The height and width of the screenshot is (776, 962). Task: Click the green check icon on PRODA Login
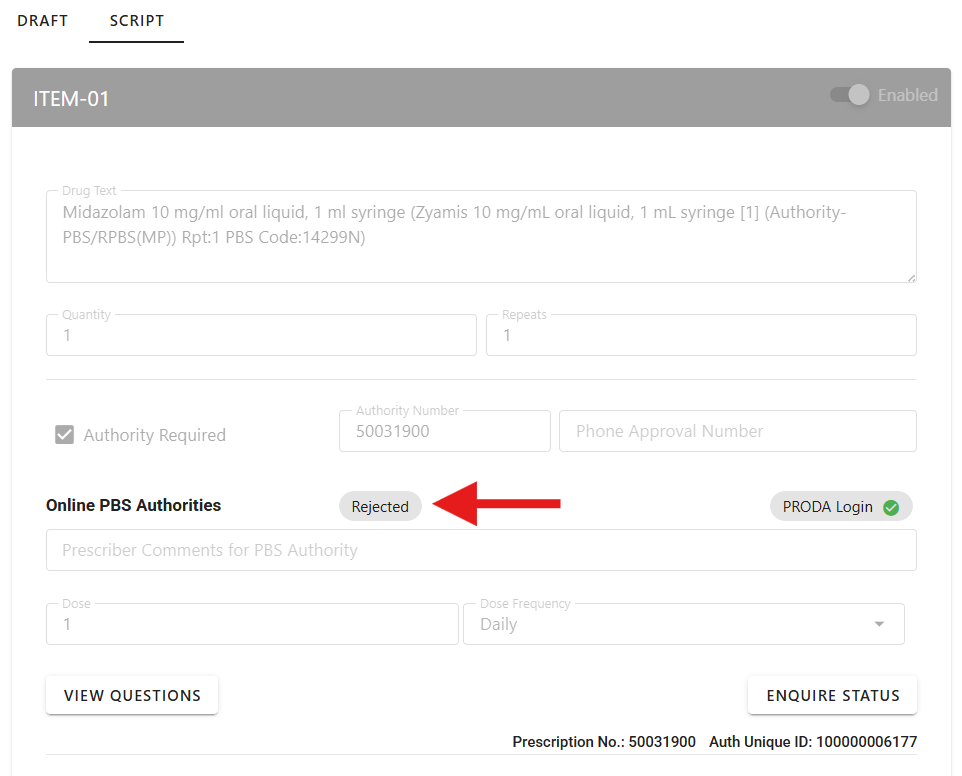[x=891, y=507]
